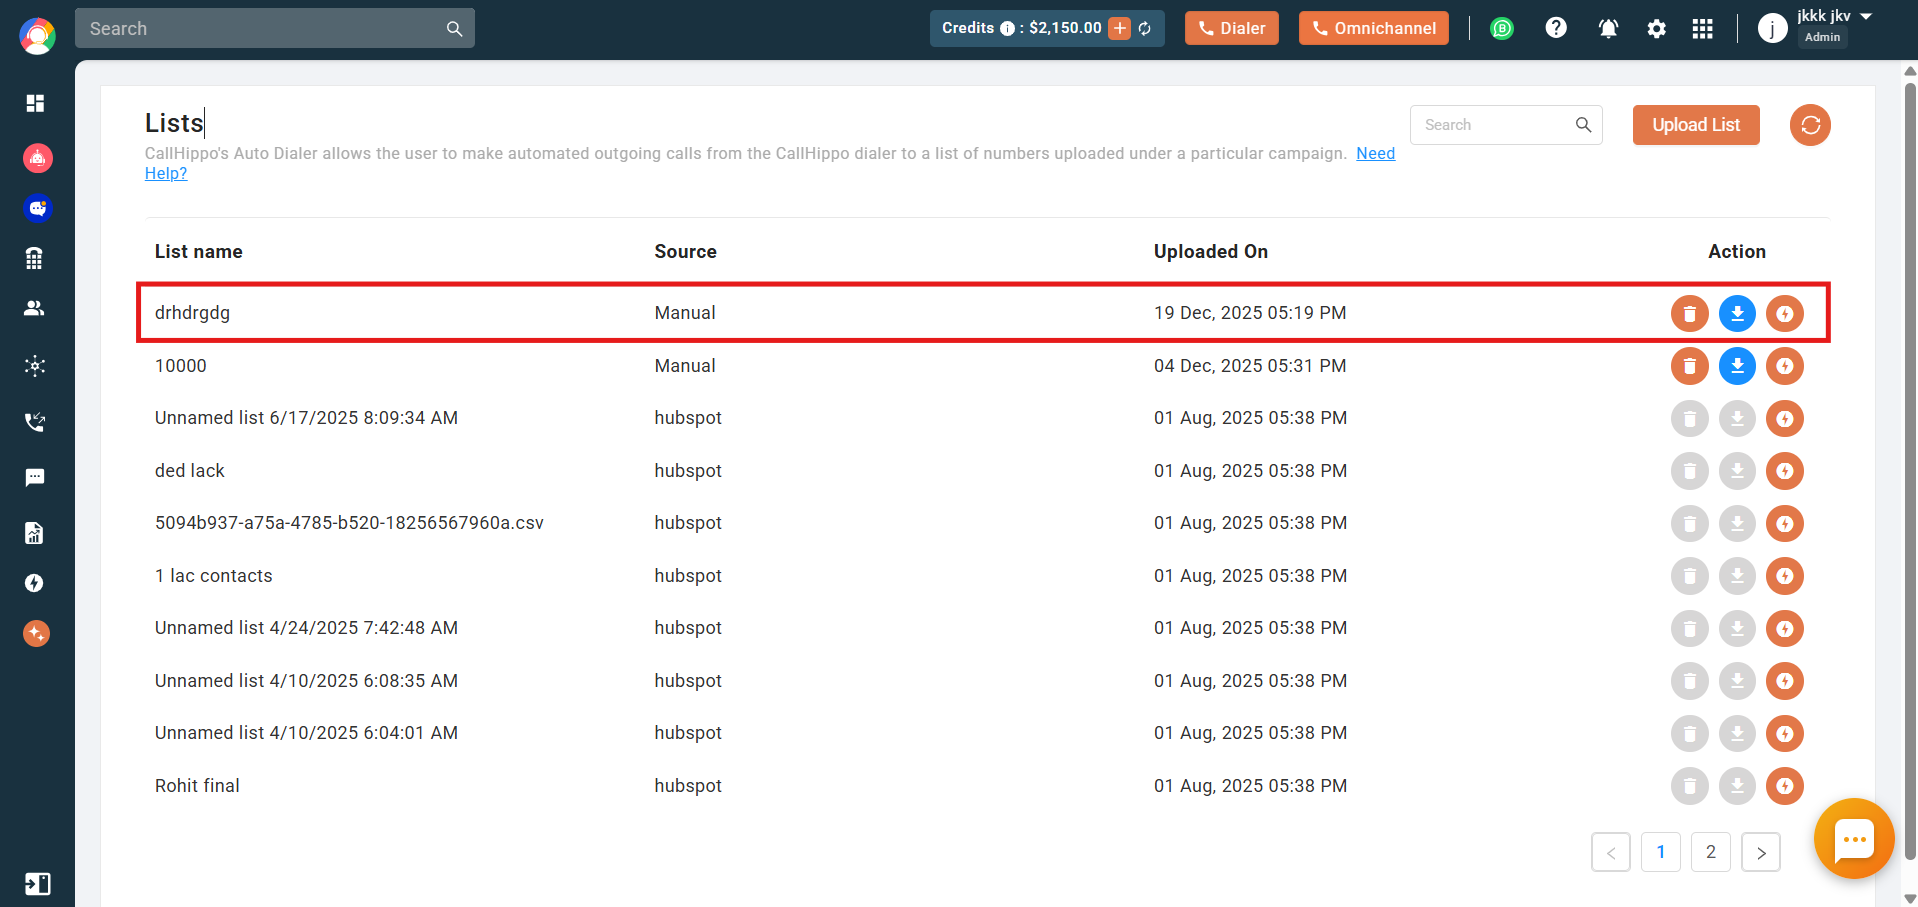This screenshot has width=1918, height=907.
Task: Open the Dashboard icon in the sidebar
Action: point(36,103)
